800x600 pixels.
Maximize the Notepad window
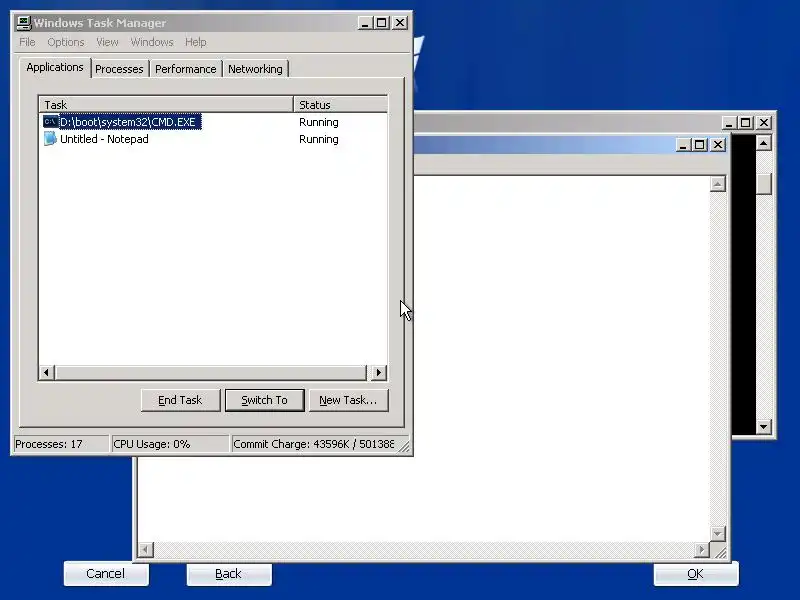coord(699,145)
